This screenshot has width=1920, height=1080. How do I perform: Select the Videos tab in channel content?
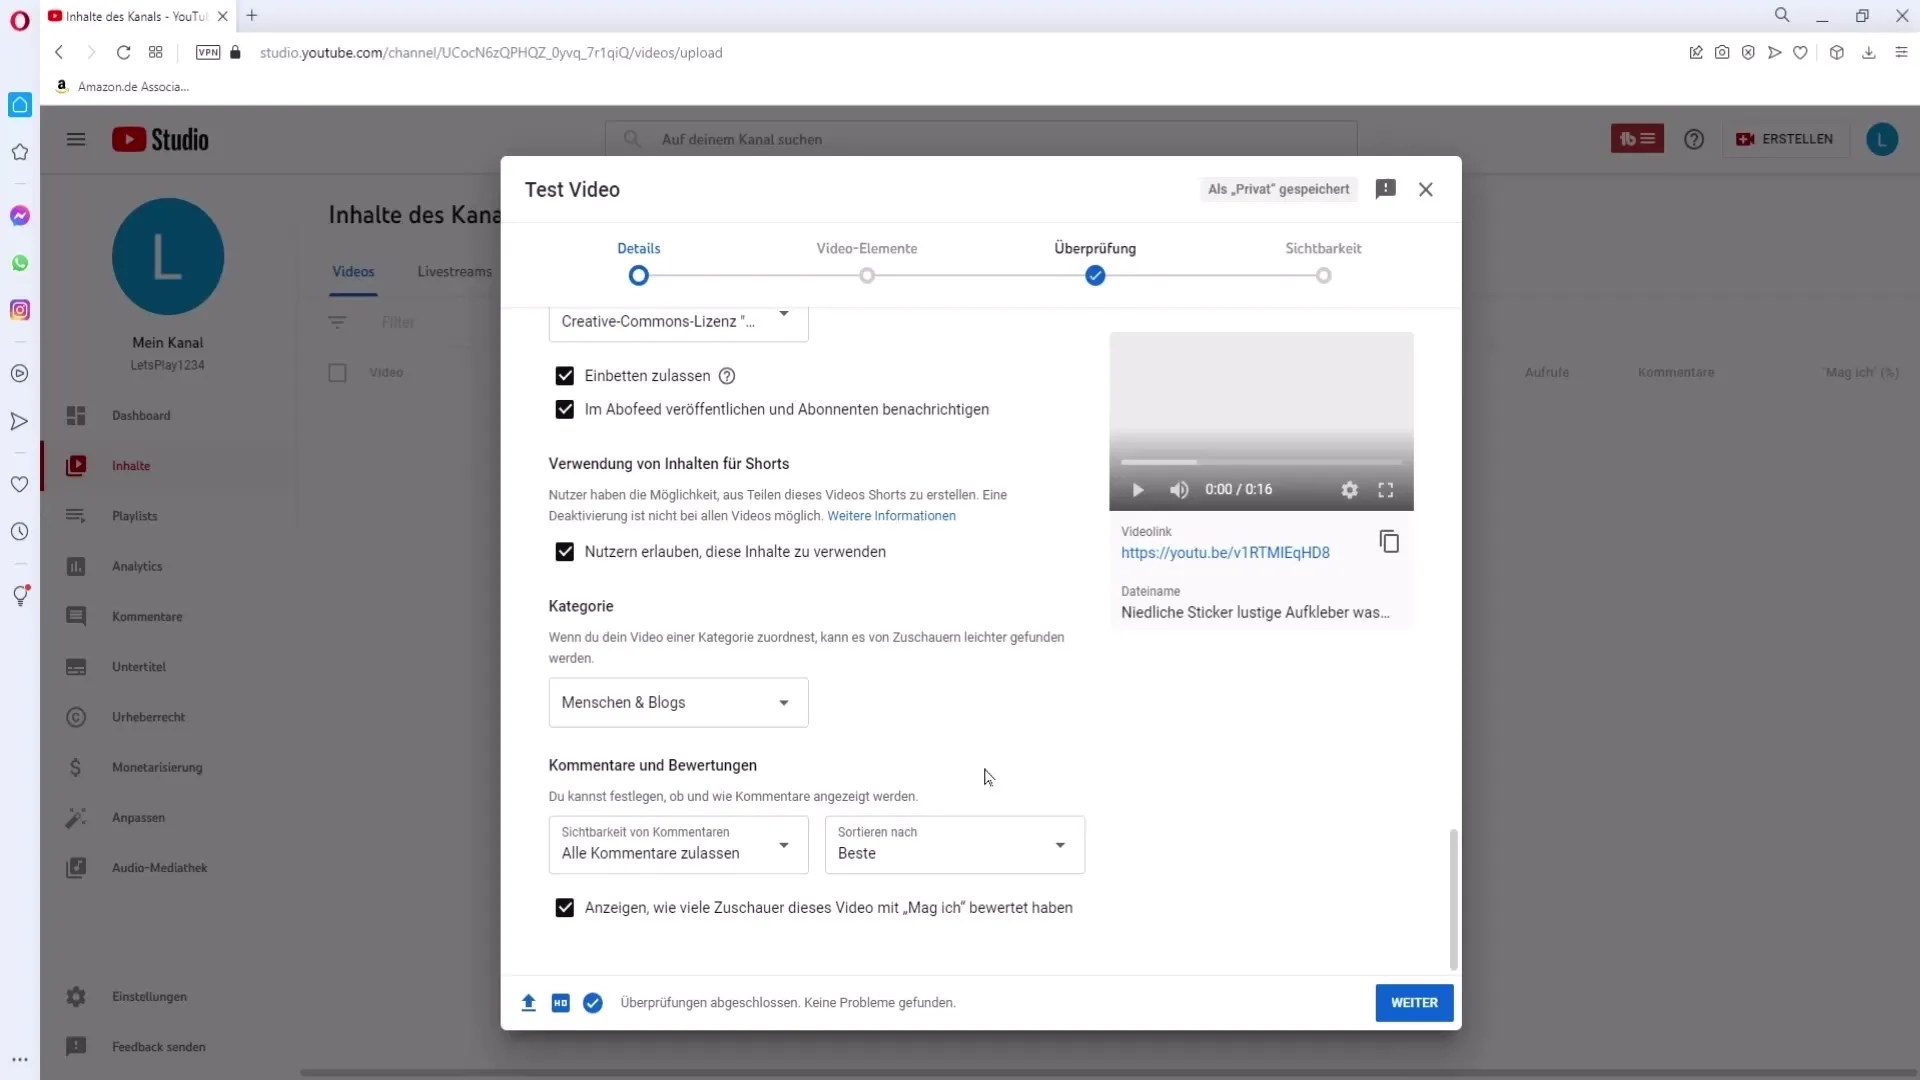tap(353, 272)
